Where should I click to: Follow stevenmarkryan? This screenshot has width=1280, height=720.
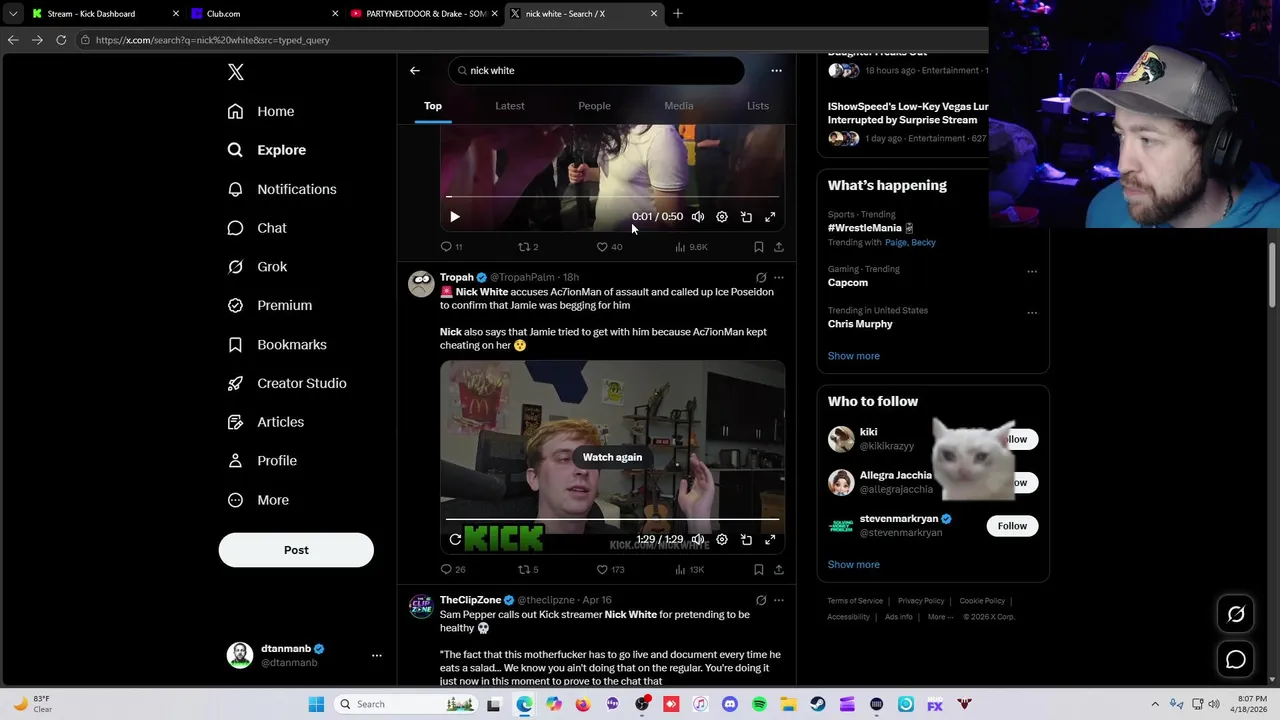pos(1012,526)
